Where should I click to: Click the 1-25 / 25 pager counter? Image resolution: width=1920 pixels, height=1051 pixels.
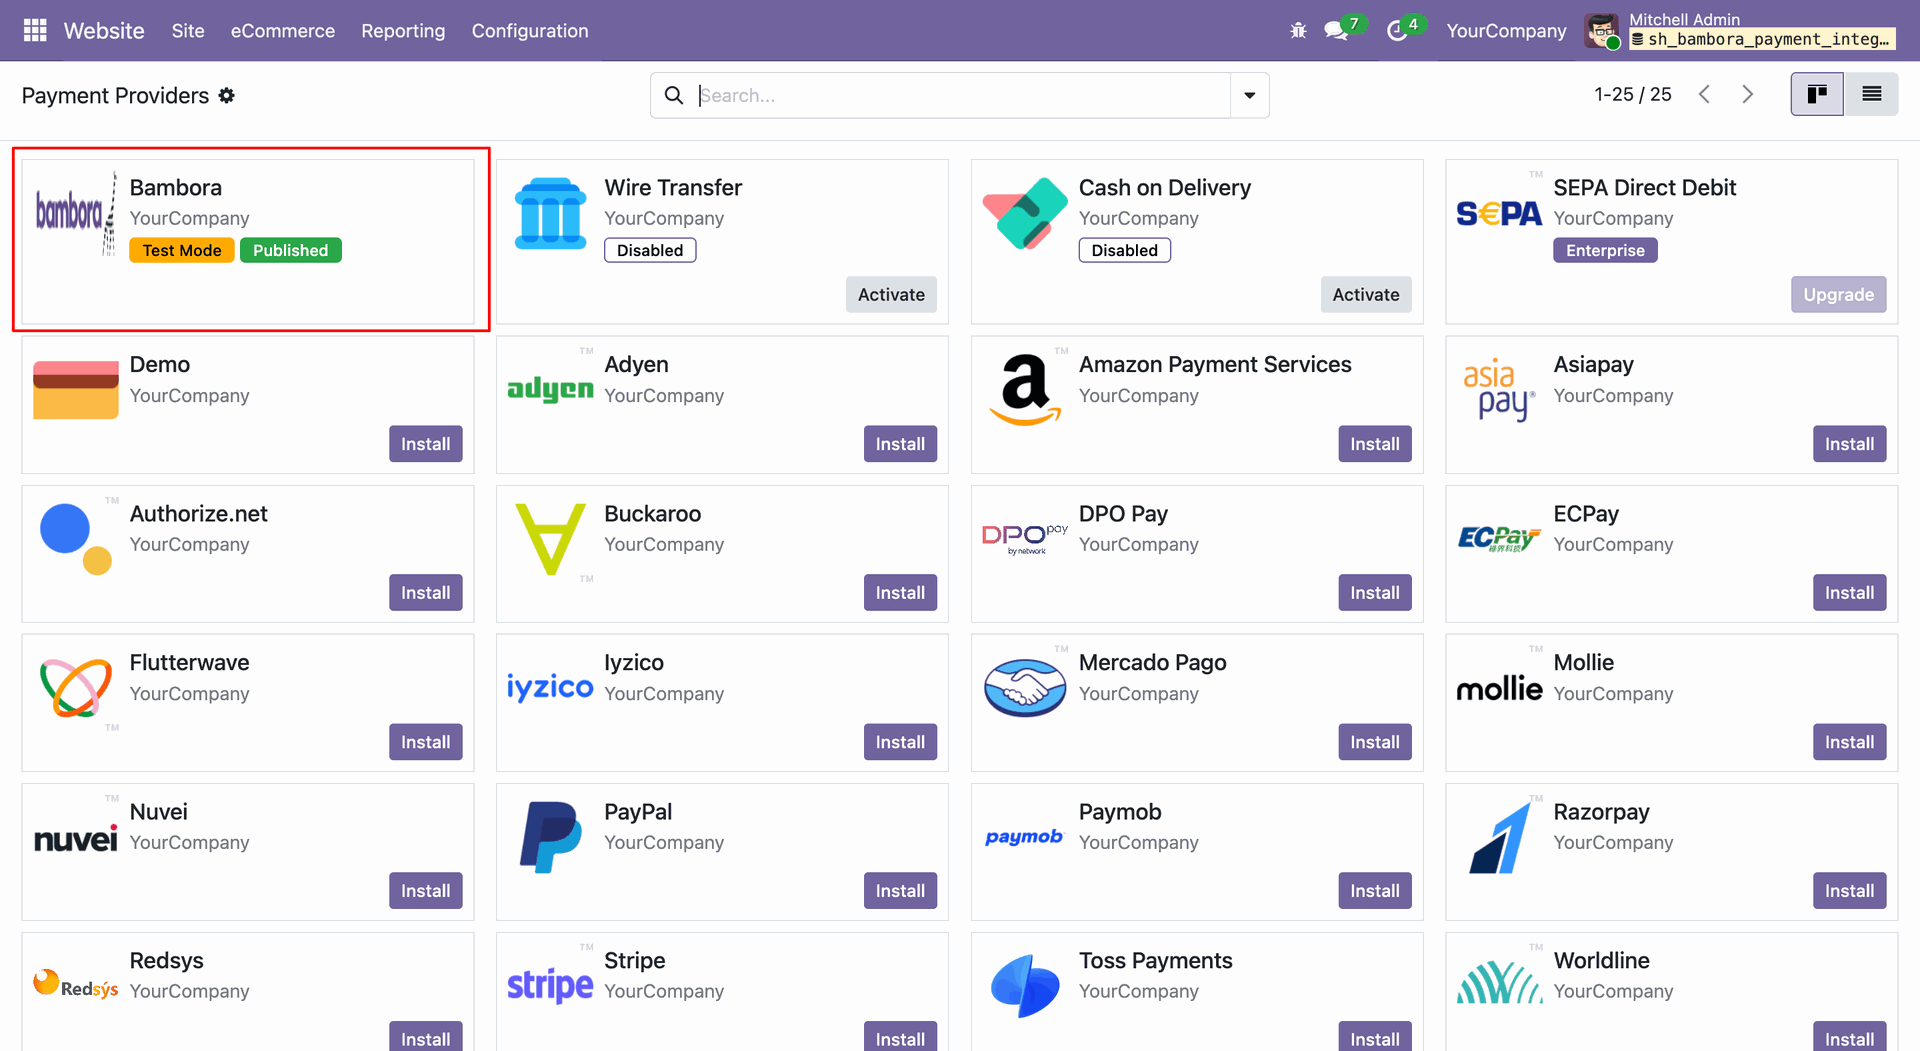pos(1632,94)
